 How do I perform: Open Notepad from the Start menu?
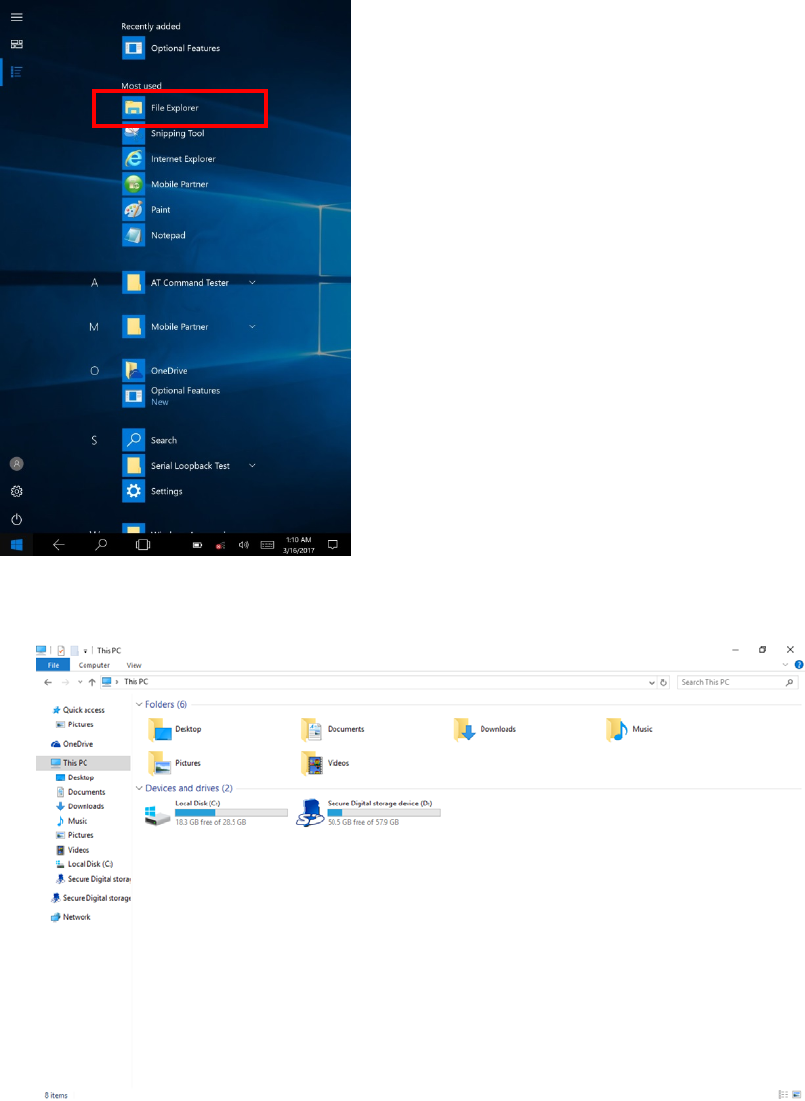point(154,235)
